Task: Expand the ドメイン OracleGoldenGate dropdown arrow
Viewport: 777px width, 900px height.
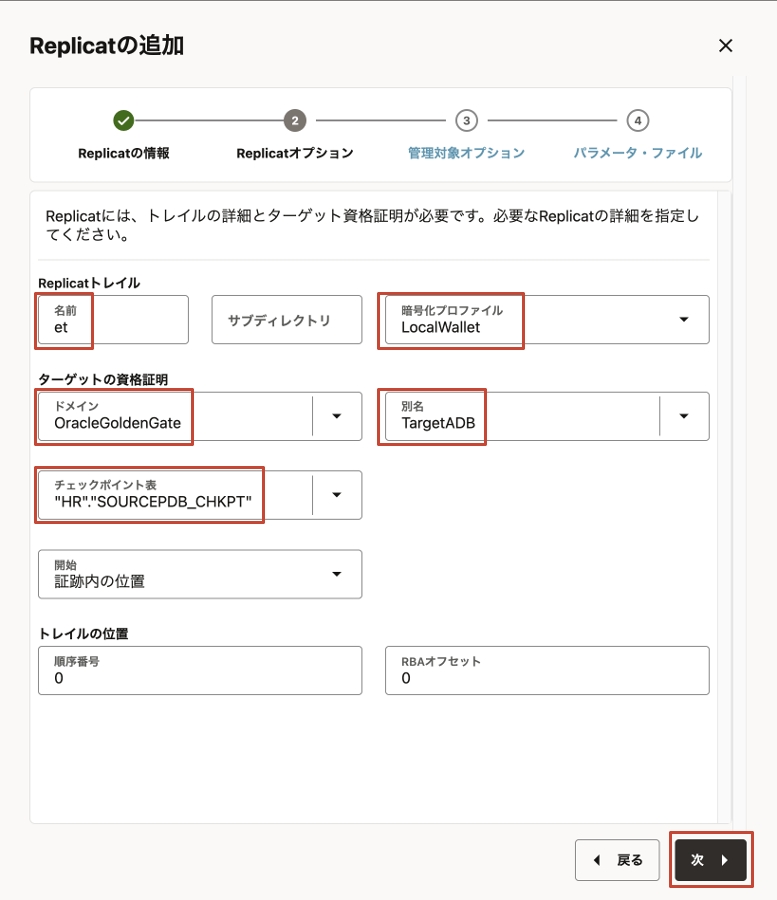Action: (337, 416)
